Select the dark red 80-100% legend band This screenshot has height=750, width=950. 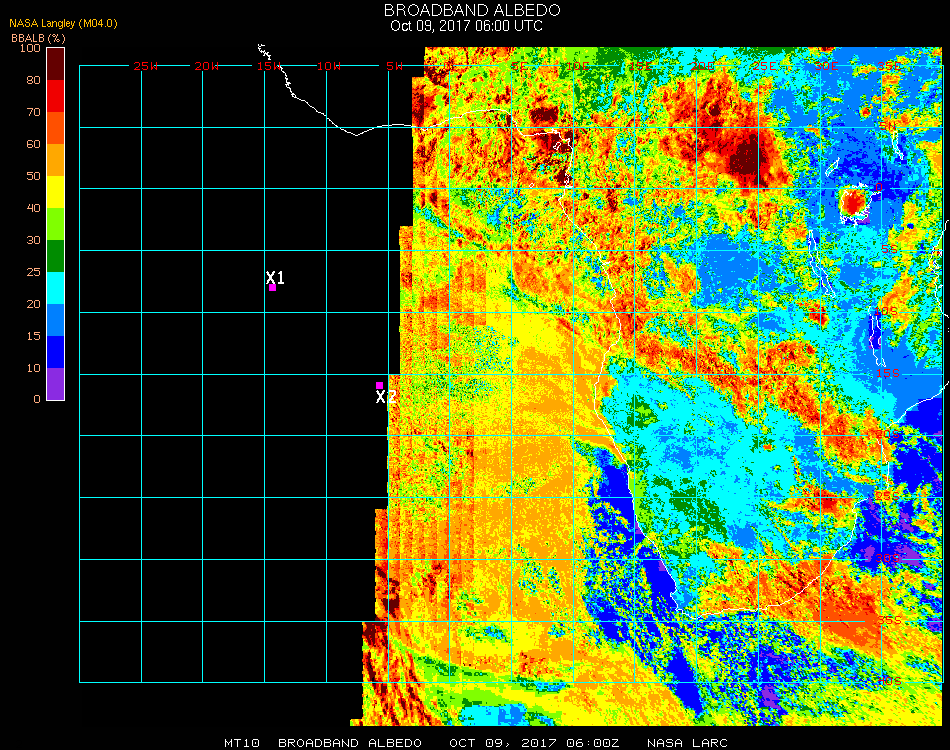pos(56,63)
